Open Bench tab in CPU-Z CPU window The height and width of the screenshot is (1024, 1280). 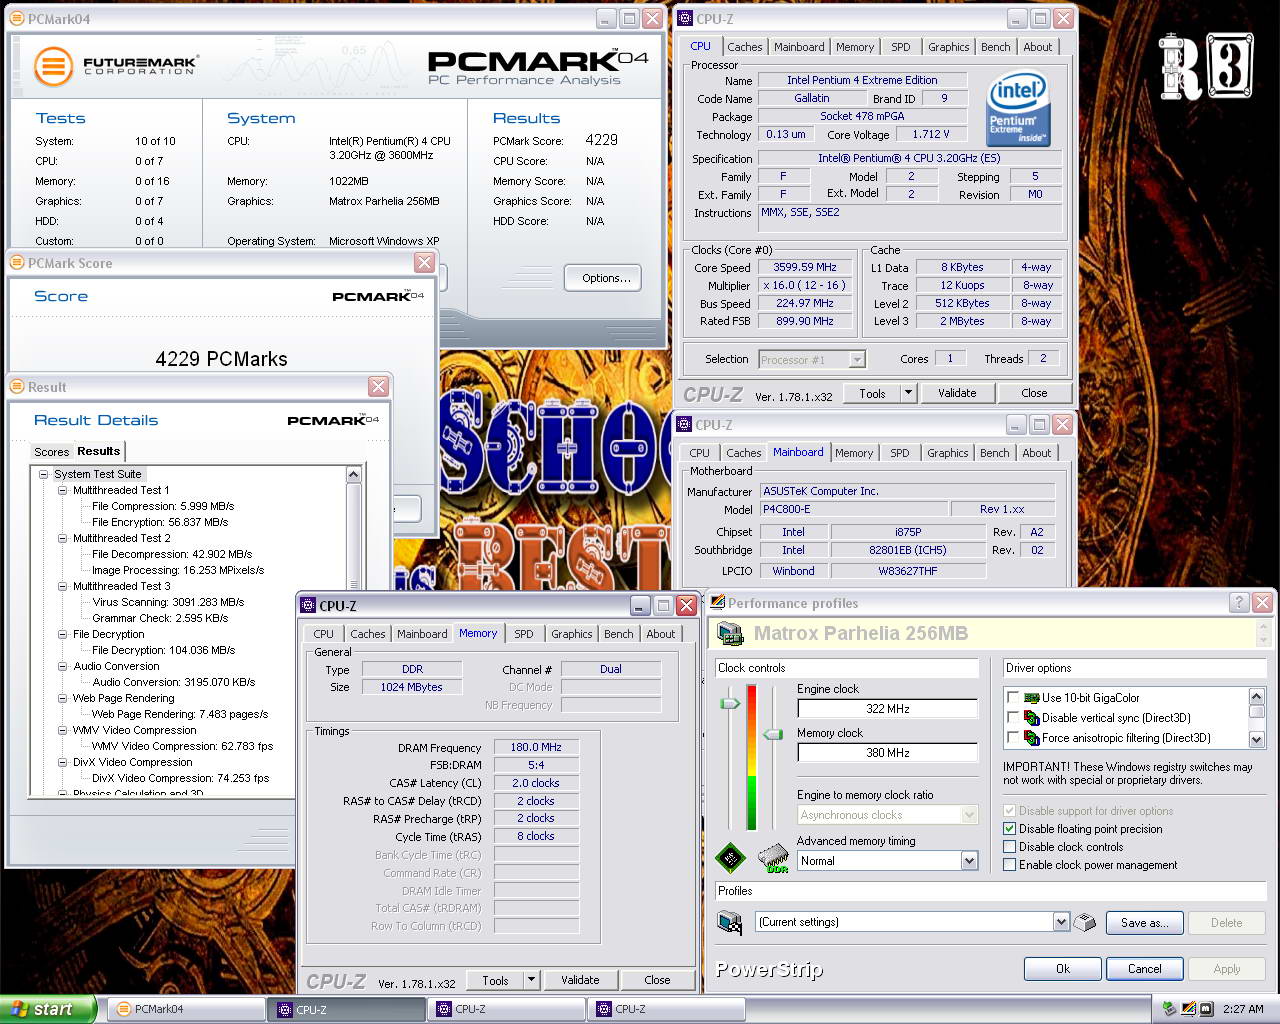point(995,47)
